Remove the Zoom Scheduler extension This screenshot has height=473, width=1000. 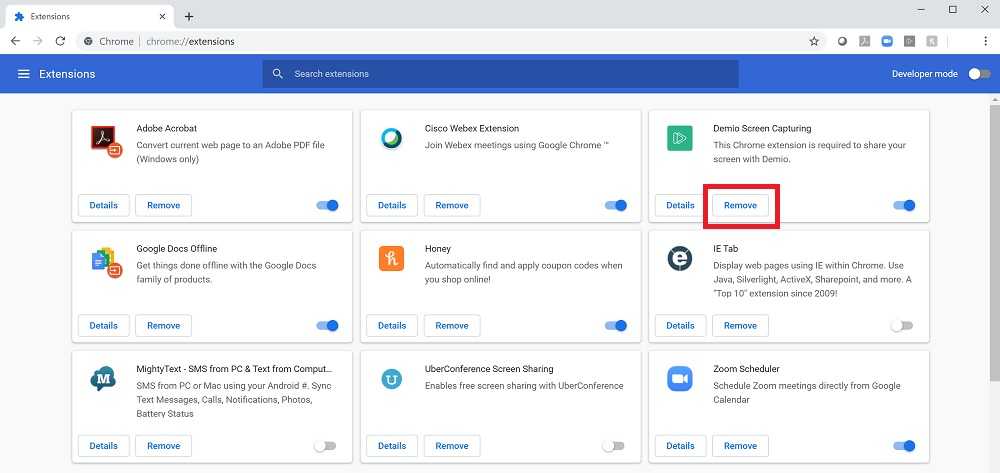click(x=740, y=446)
